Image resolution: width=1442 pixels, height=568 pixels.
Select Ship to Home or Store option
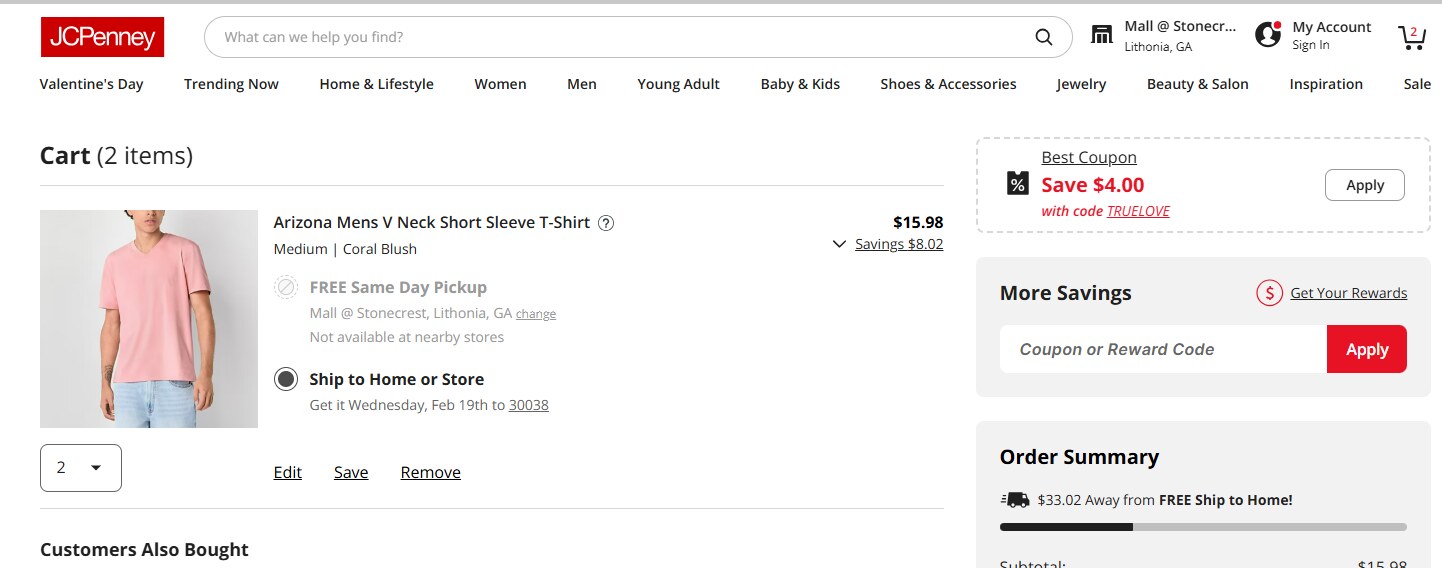pos(286,379)
